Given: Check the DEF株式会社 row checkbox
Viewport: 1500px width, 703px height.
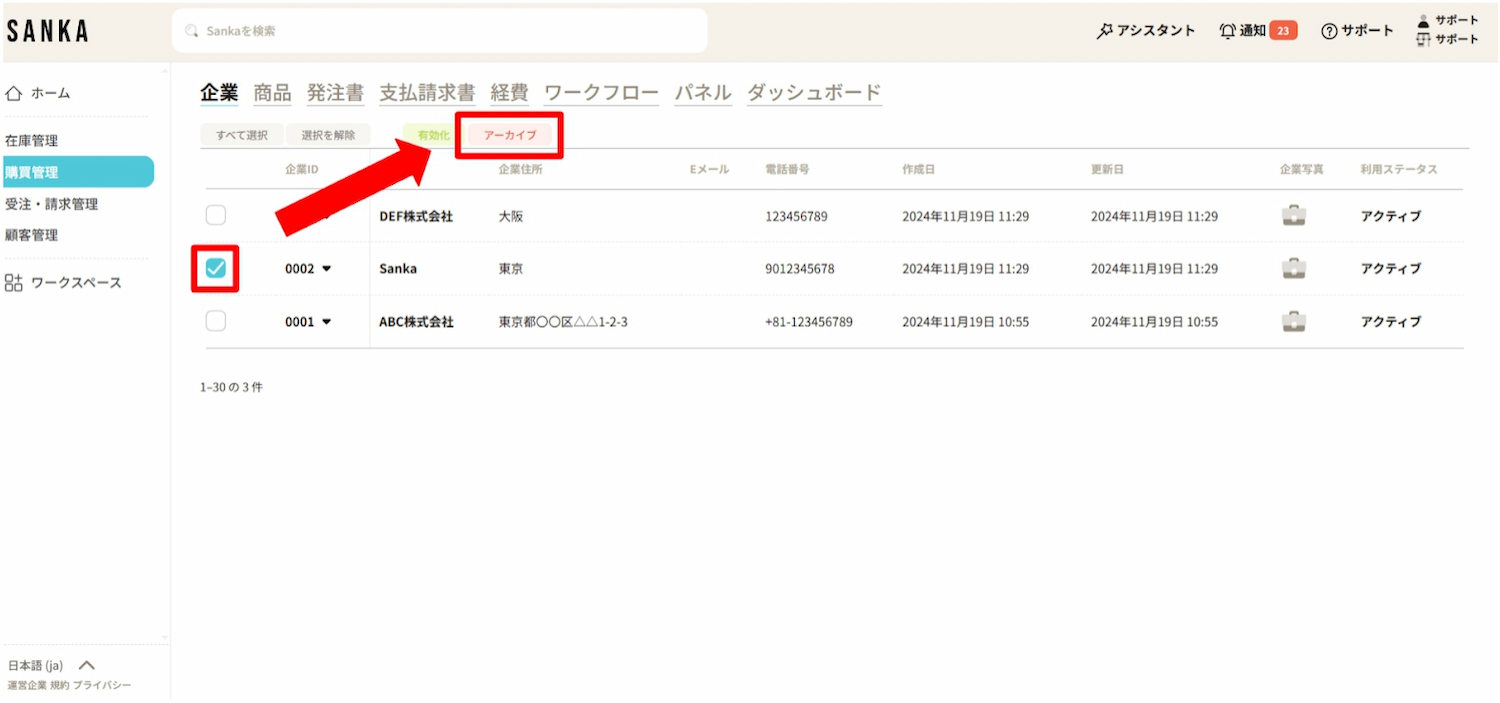Looking at the screenshot, I should point(216,216).
